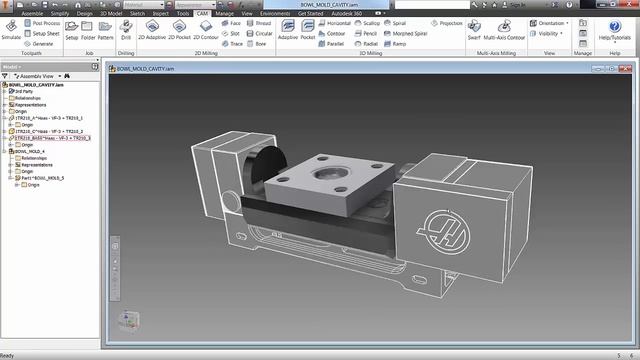Image resolution: width=640 pixels, height=360 pixels.
Task: Select the Face milling operation
Action: [x=231, y=23]
